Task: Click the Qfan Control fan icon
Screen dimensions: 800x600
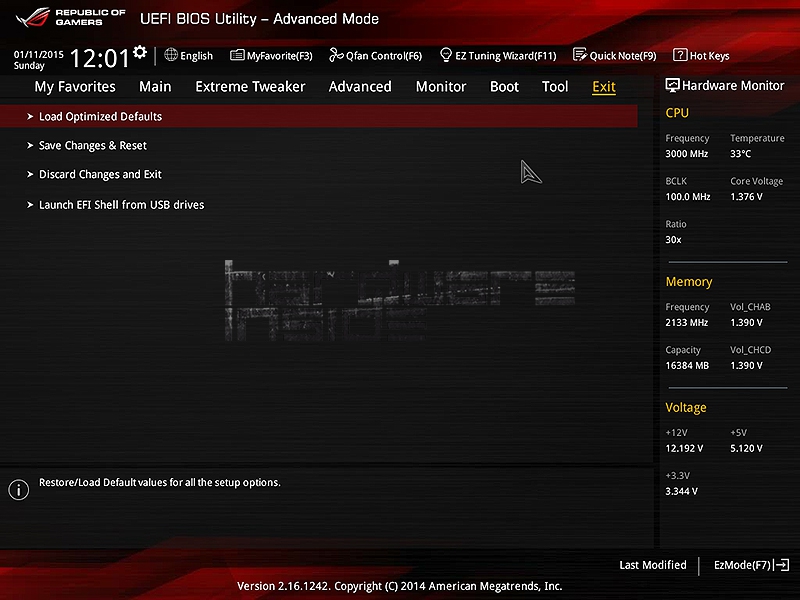Action: pyautogui.click(x=336, y=55)
